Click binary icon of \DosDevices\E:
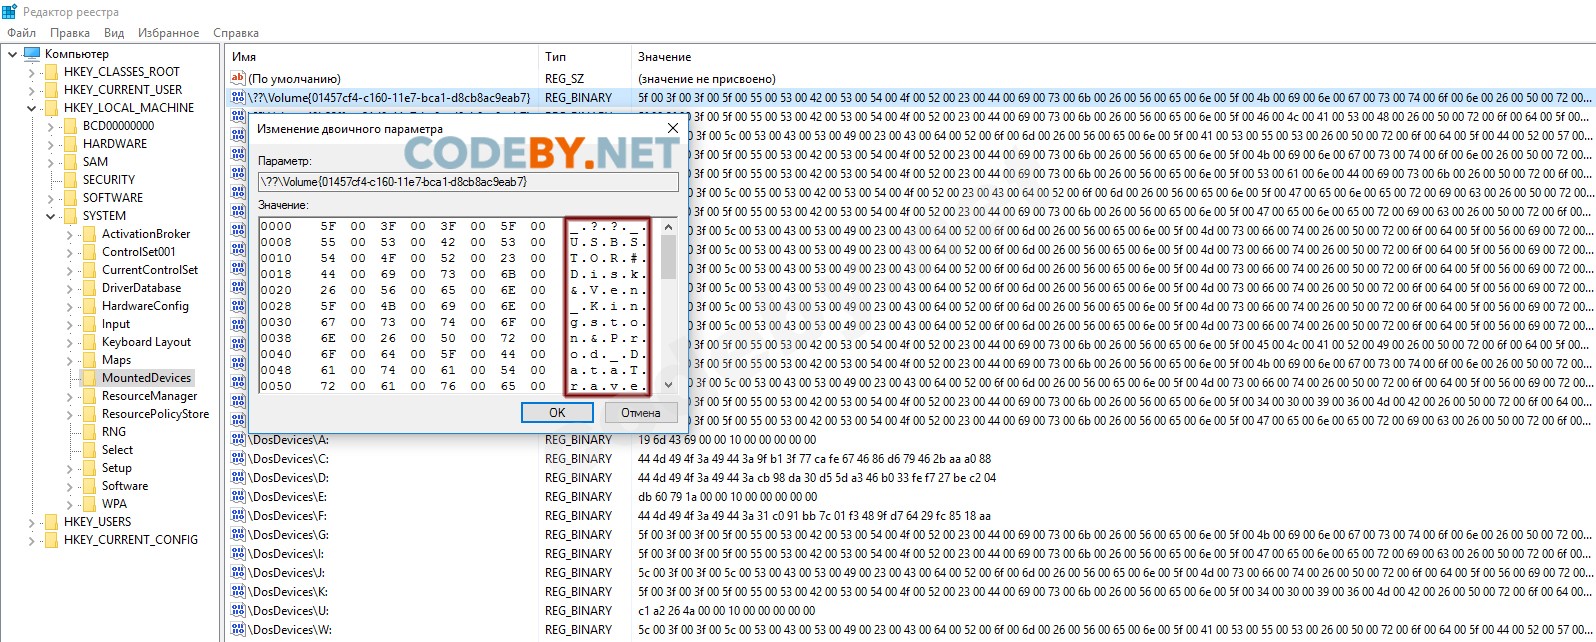 [x=238, y=497]
